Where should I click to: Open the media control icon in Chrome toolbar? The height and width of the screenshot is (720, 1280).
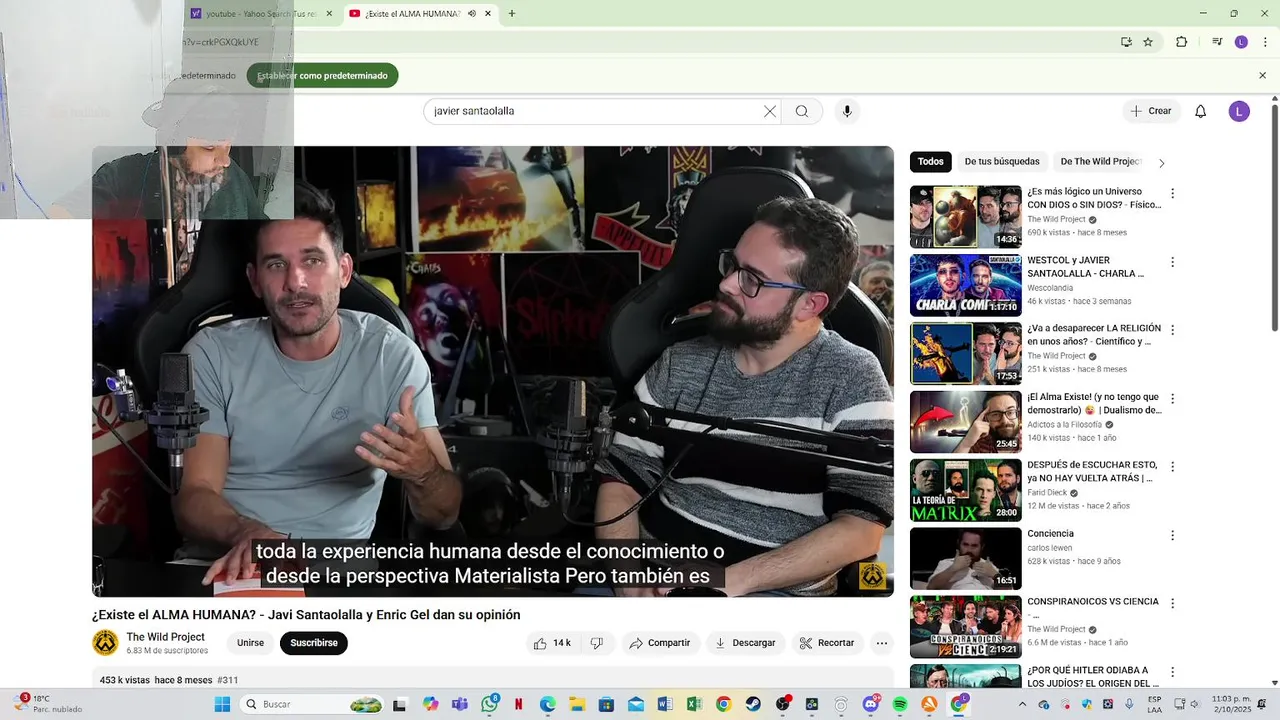1217,42
